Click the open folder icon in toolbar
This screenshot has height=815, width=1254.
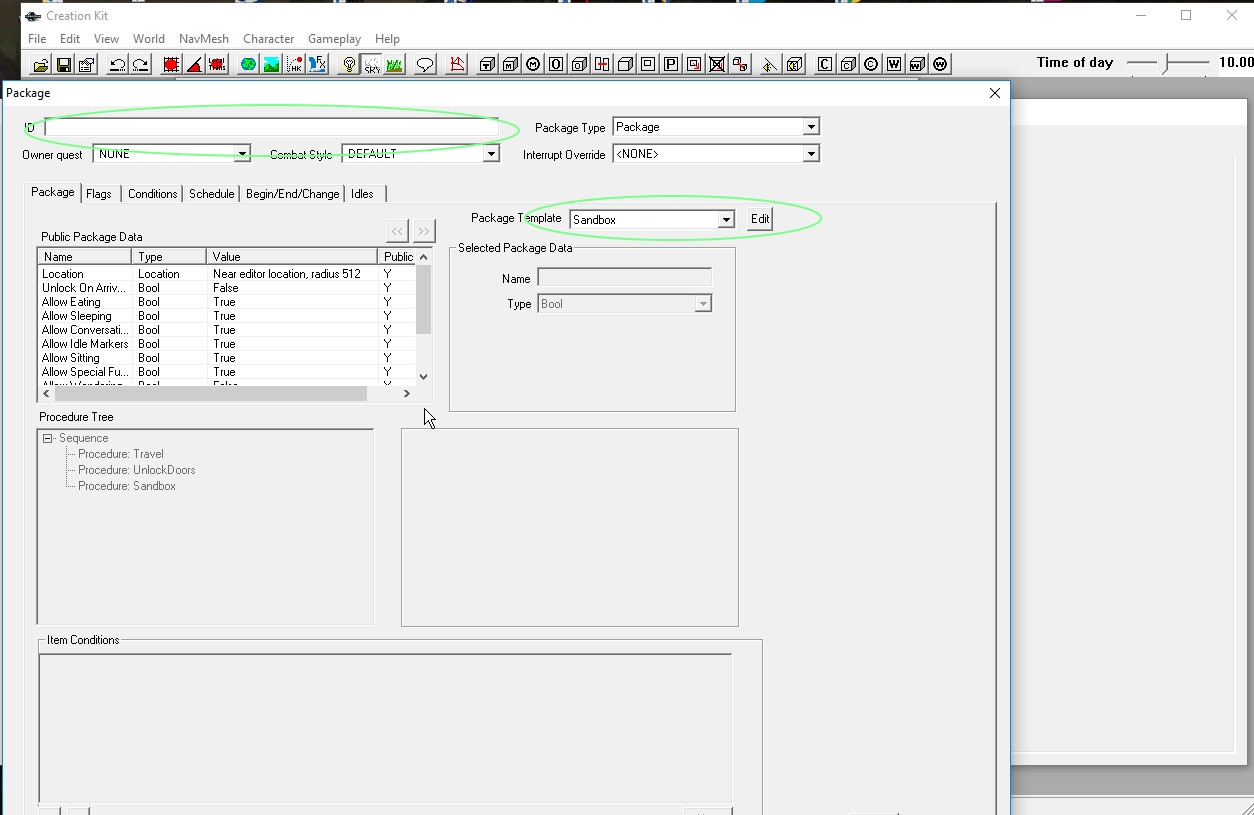[x=41, y=65]
